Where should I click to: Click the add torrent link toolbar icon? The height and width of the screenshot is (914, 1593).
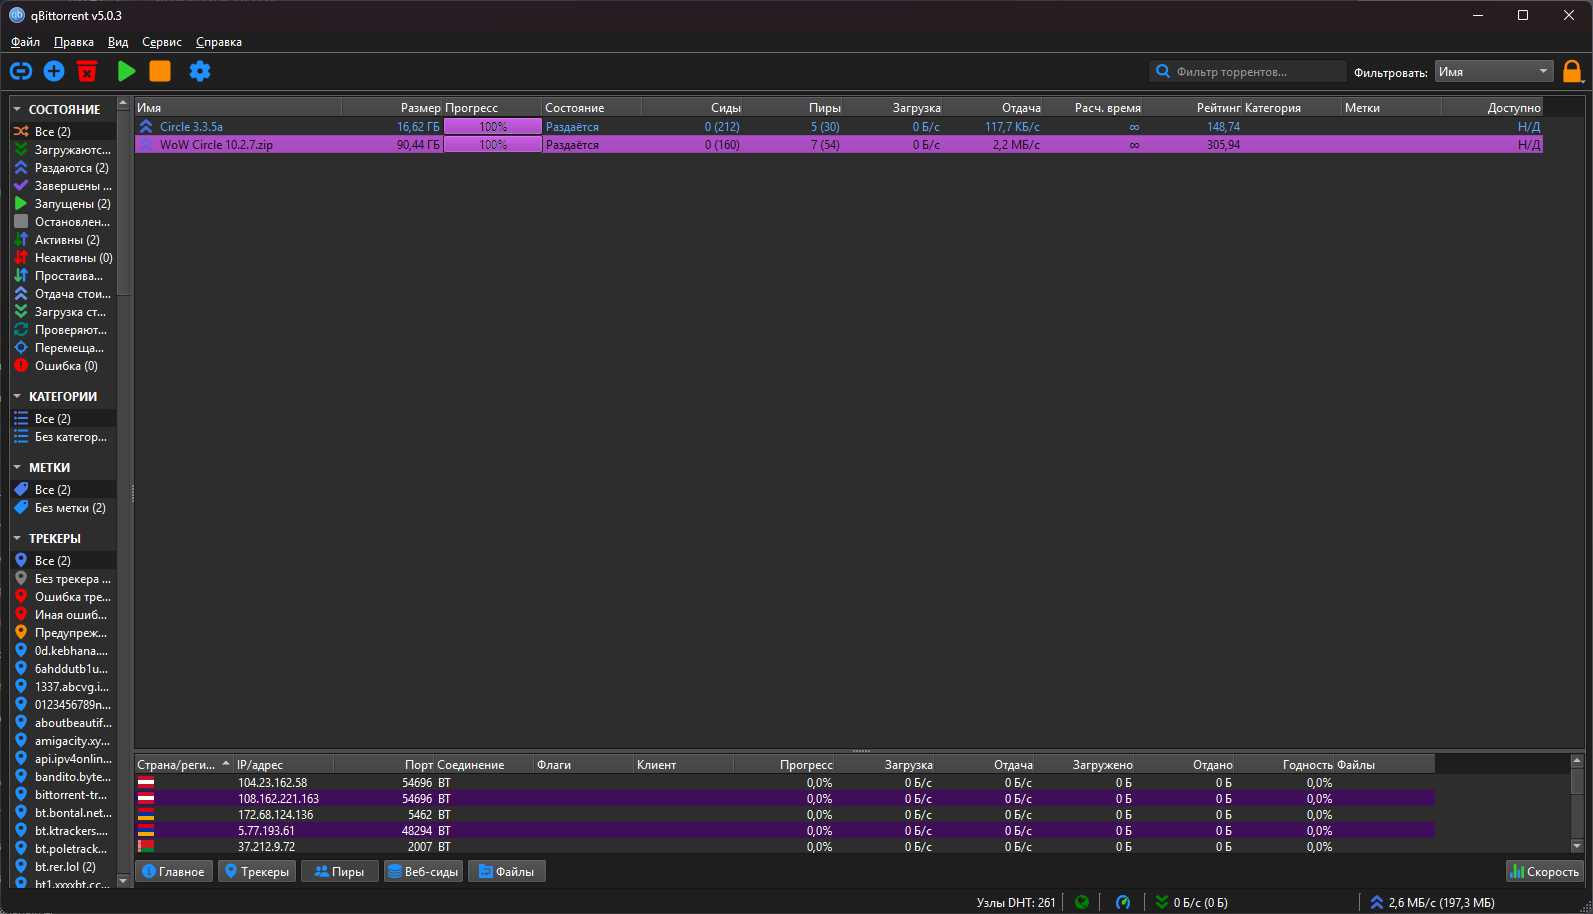click(21, 71)
